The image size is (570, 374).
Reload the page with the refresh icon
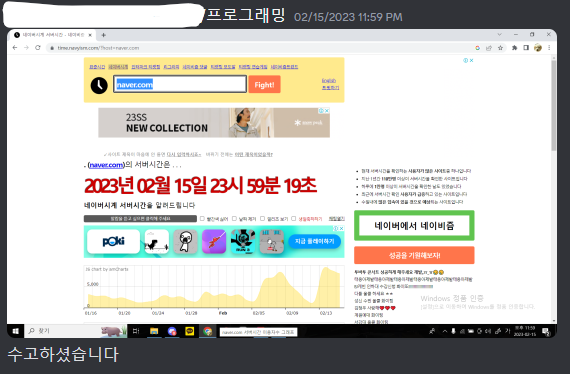[x=38, y=48]
